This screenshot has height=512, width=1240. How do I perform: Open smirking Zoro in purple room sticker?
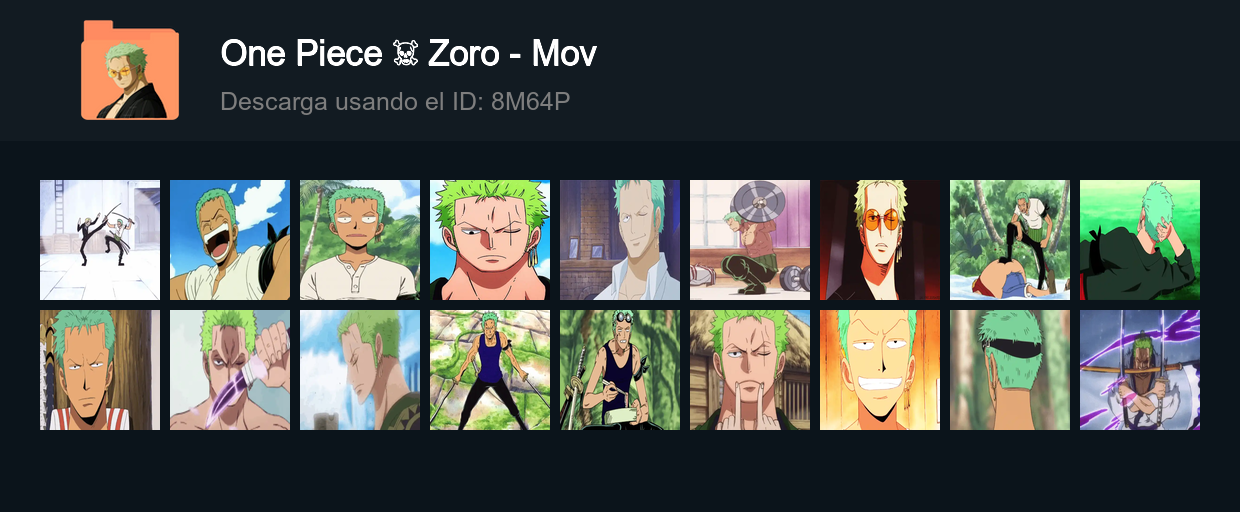point(620,240)
